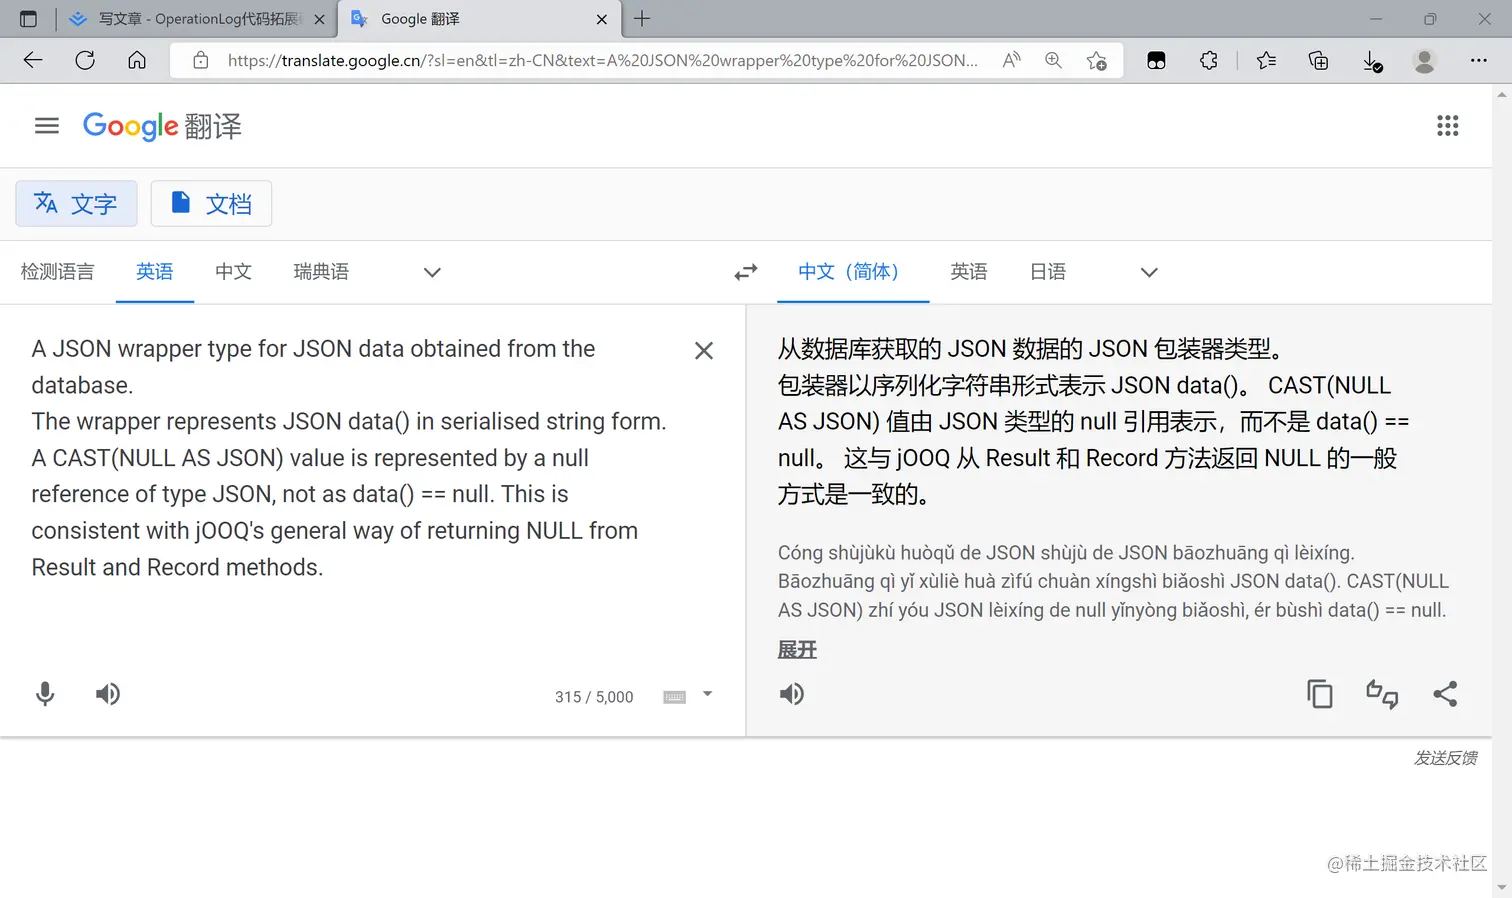Clear the source text with X

click(704, 351)
